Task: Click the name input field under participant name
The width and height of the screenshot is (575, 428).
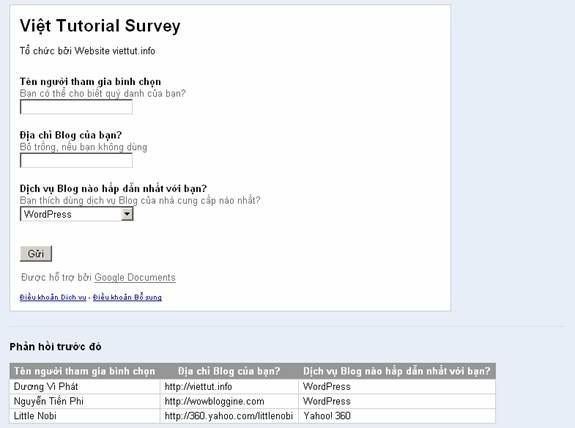Action: pyautogui.click(x=76, y=107)
